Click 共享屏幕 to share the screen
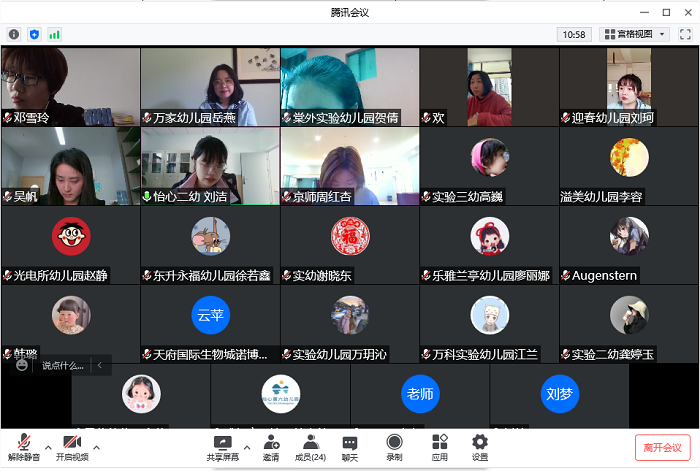The width and height of the screenshot is (700, 471). (223, 447)
